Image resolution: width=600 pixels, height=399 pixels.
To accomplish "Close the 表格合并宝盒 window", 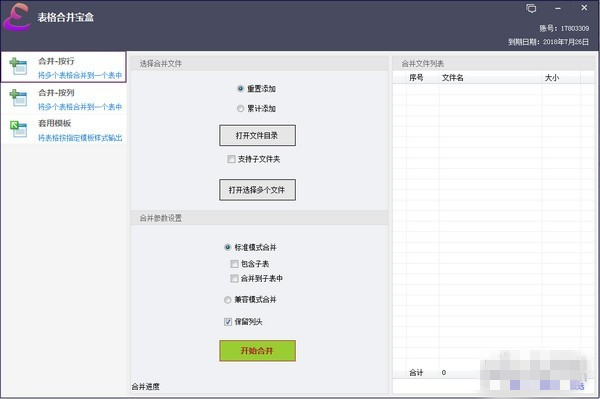I will click(x=584, y=7).
